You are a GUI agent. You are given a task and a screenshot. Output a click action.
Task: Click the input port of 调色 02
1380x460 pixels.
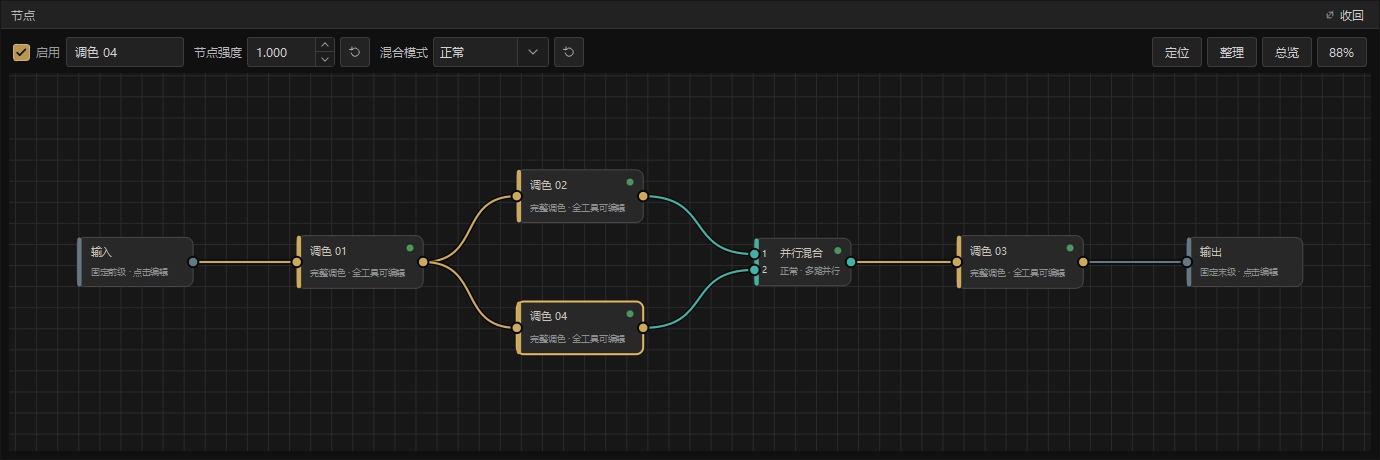coord(517,196)
